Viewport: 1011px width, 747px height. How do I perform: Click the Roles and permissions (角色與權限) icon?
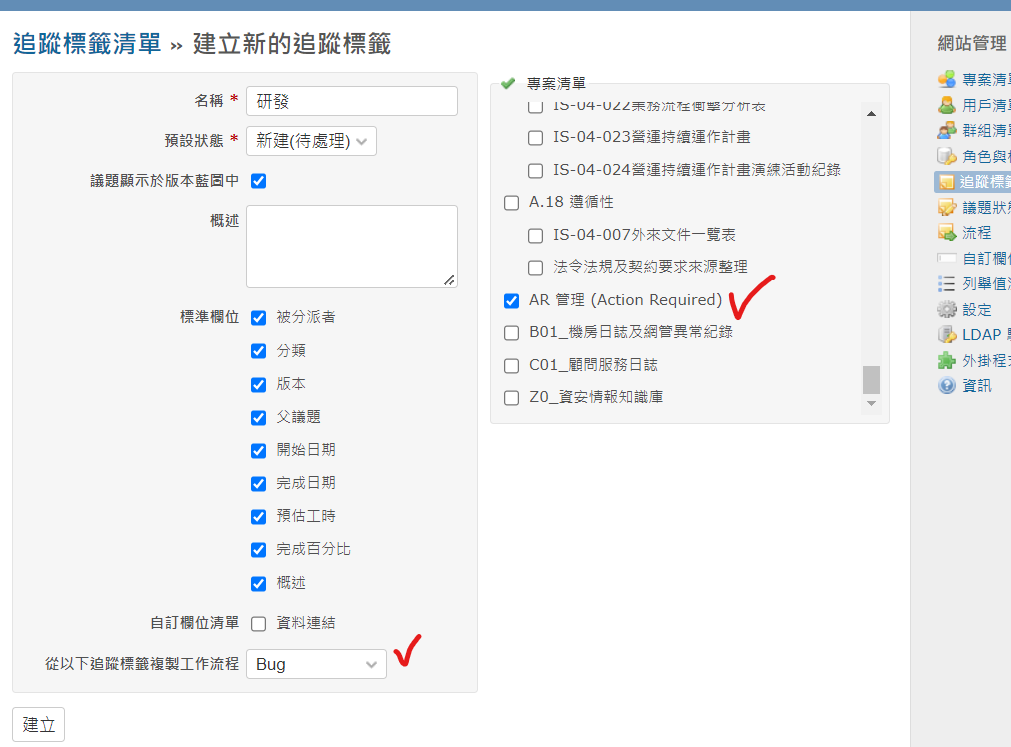click(x=946, y=156)
